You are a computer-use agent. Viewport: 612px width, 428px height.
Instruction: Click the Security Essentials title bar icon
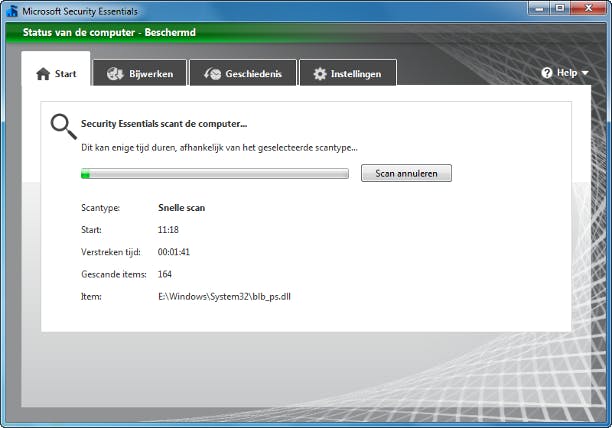[x=12, y=11]
